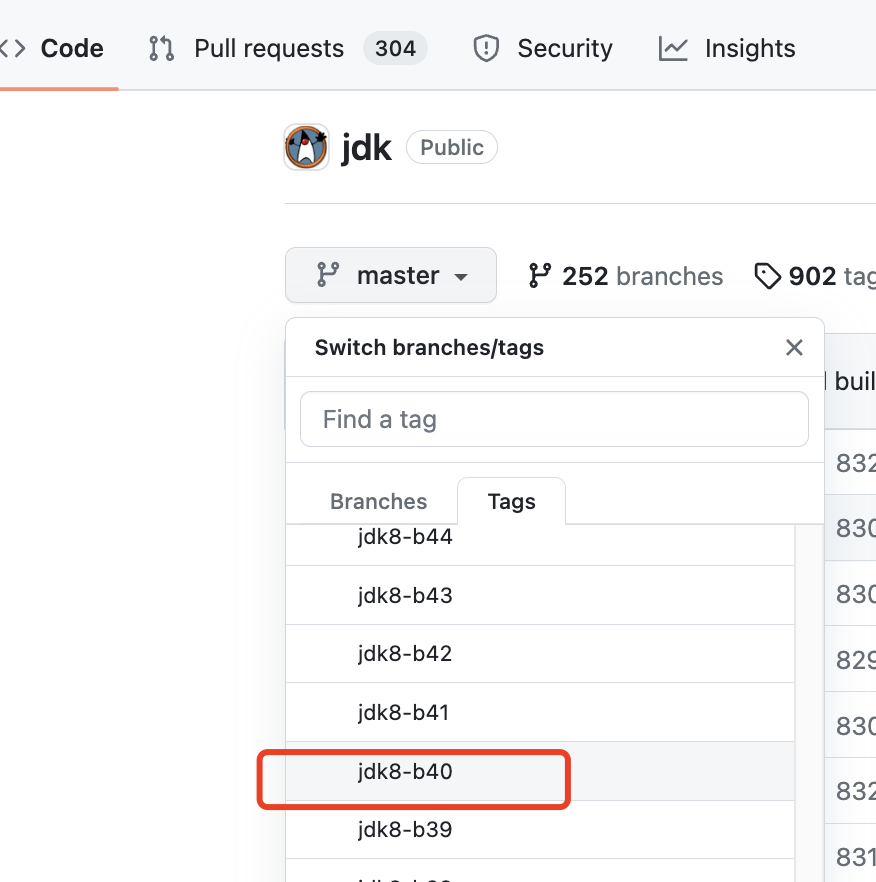Click the tag icon beside 902 tags
Viewport: 876px width, 882px height.
[767, 276]
